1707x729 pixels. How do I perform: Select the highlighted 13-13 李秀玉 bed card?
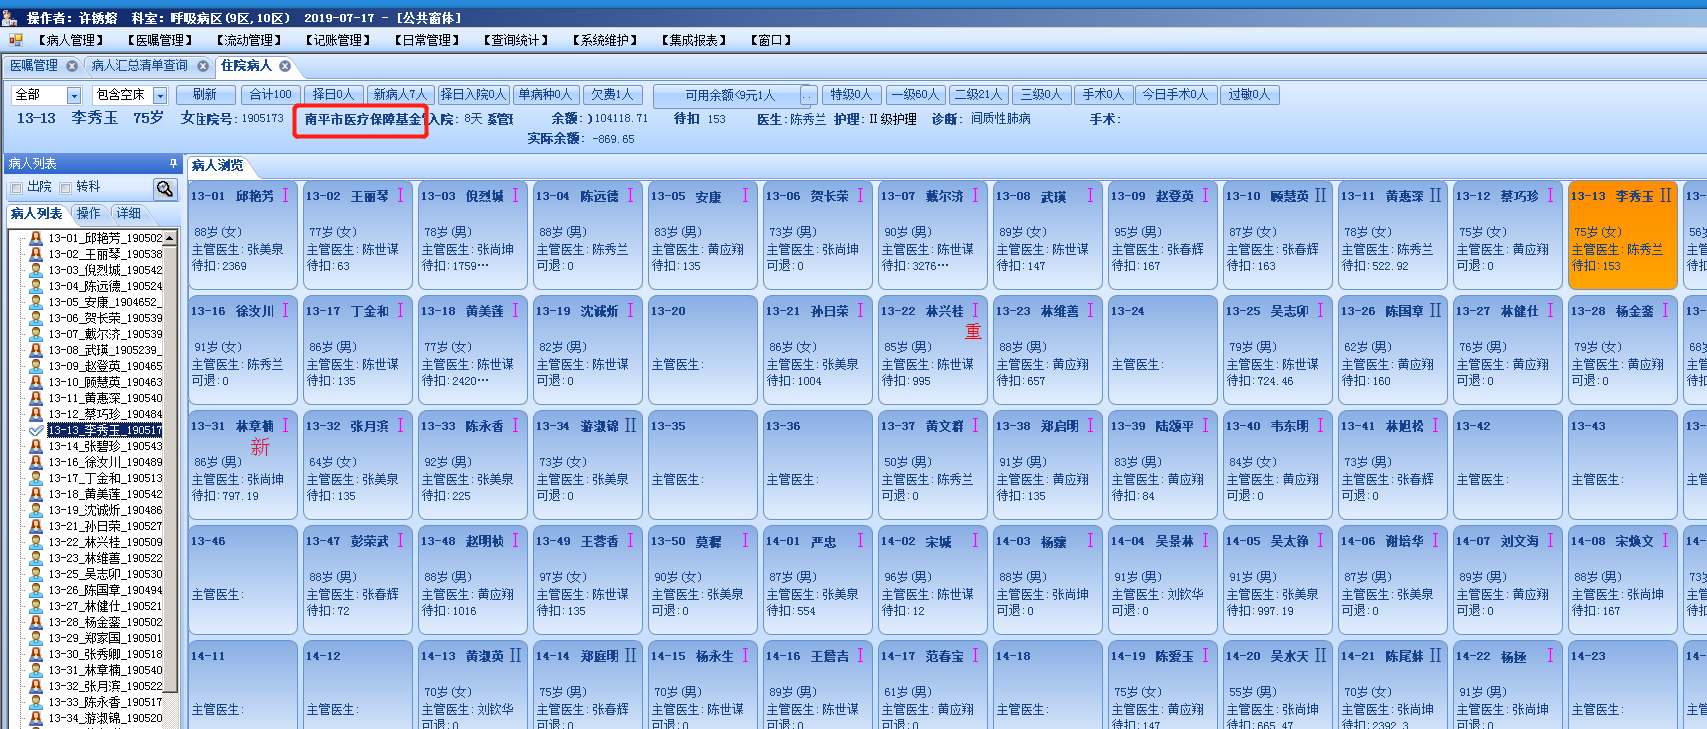pos(1622,236)
